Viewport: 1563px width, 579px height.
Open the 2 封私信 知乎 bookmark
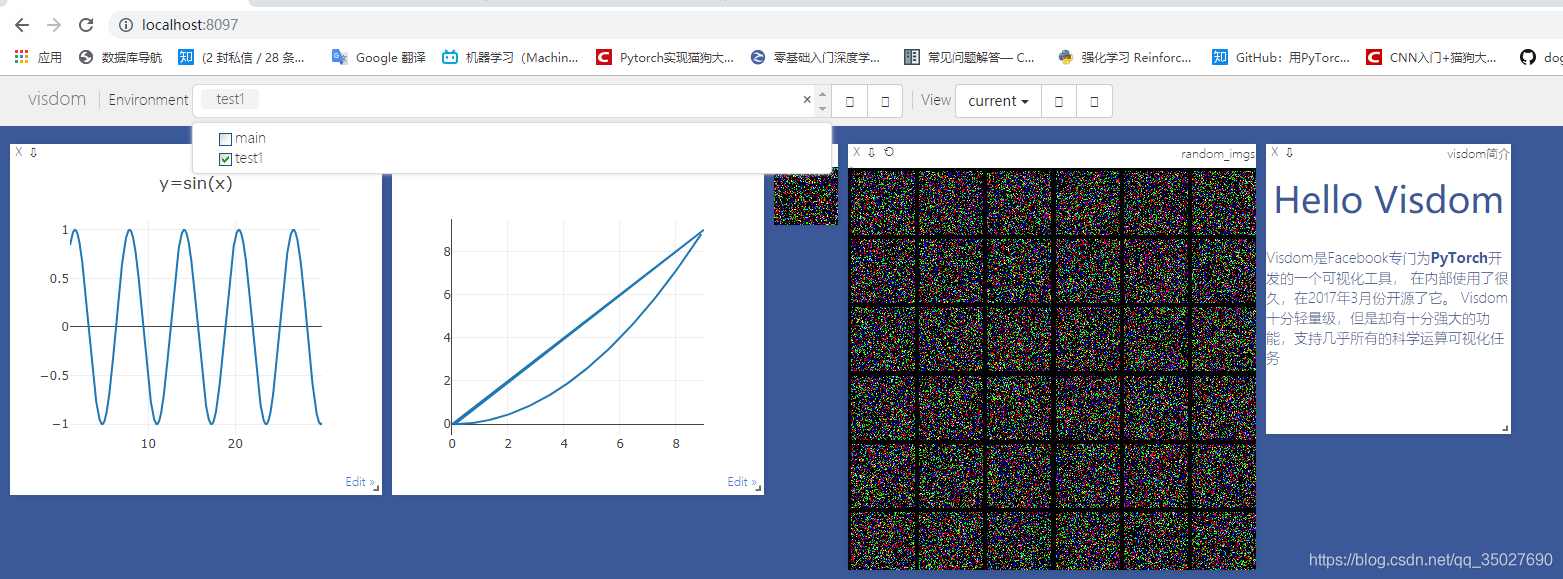(242, 58)
